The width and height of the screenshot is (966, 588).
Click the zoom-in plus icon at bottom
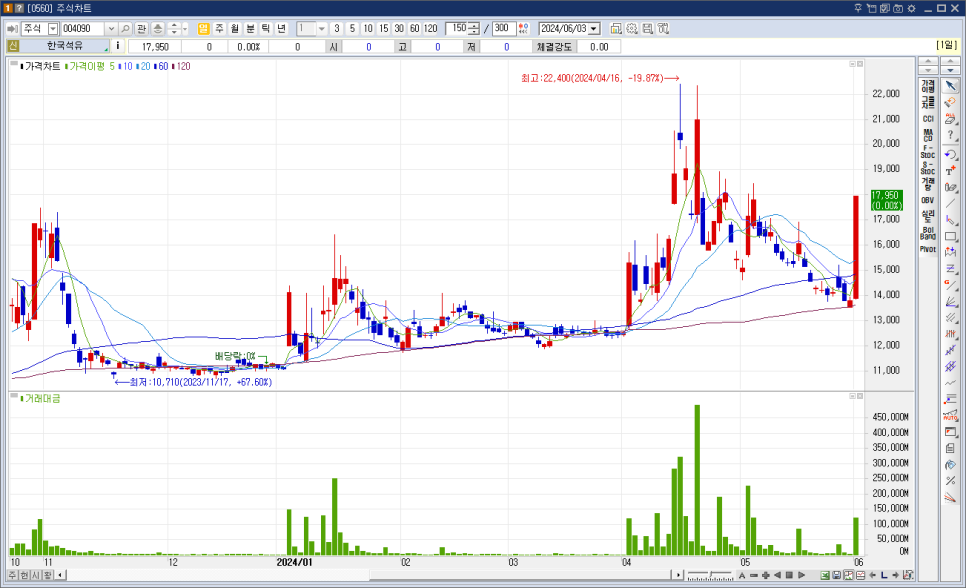766,575
